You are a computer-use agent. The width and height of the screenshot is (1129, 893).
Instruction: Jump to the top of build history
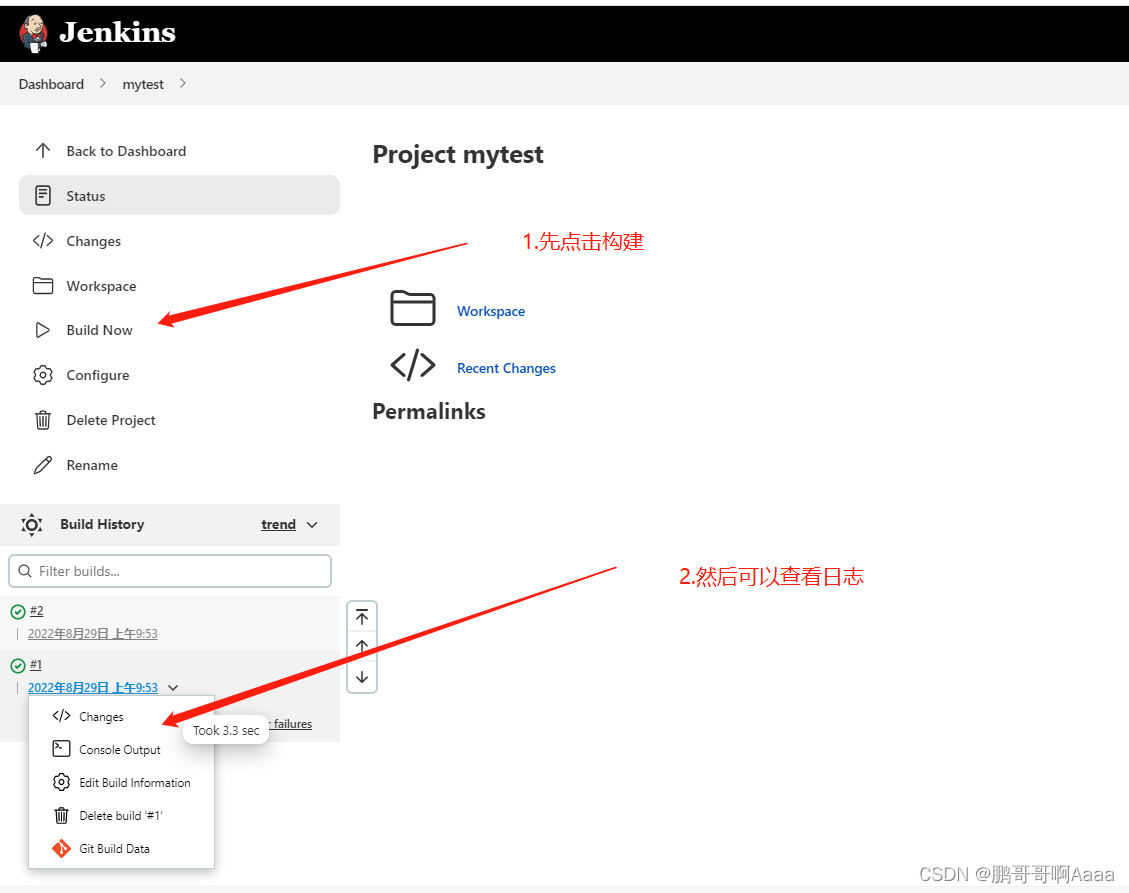(x=362, y=617)
